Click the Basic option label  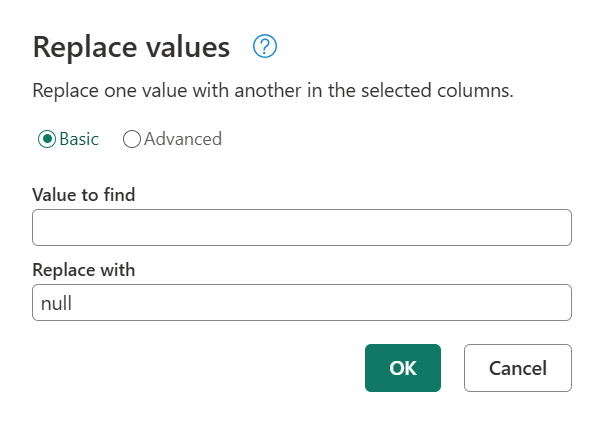pyautogui.click(x=79, y=139)
